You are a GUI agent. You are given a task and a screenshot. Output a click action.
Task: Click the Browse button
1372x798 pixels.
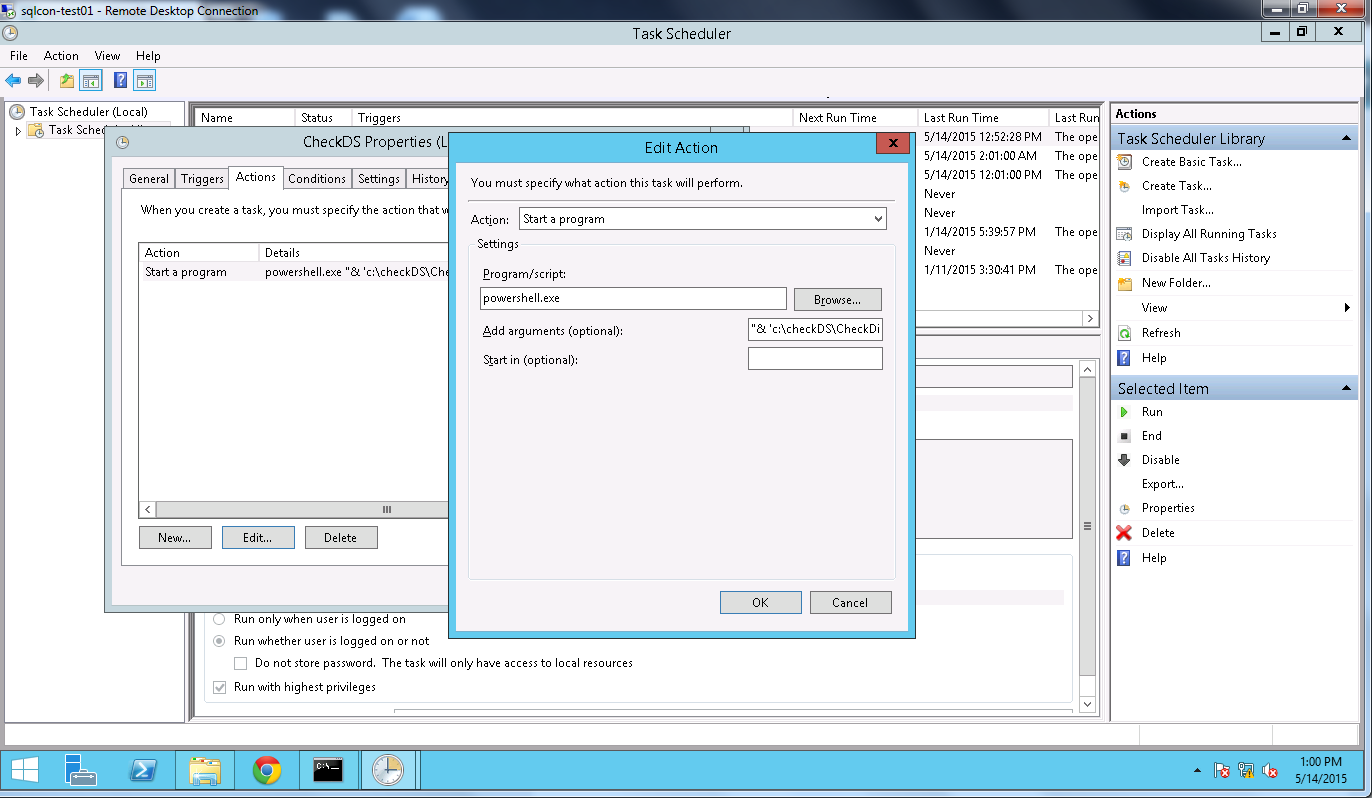837,299
